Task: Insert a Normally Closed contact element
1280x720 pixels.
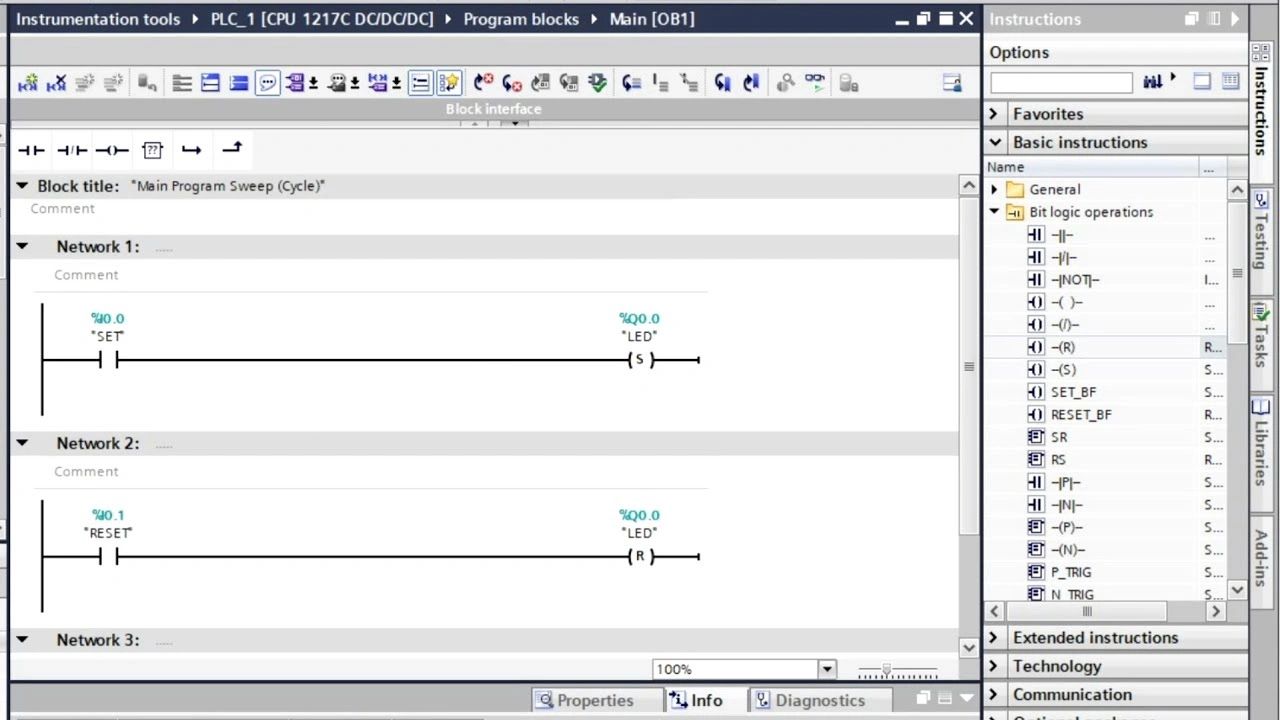Action: [x=70, y=150]
